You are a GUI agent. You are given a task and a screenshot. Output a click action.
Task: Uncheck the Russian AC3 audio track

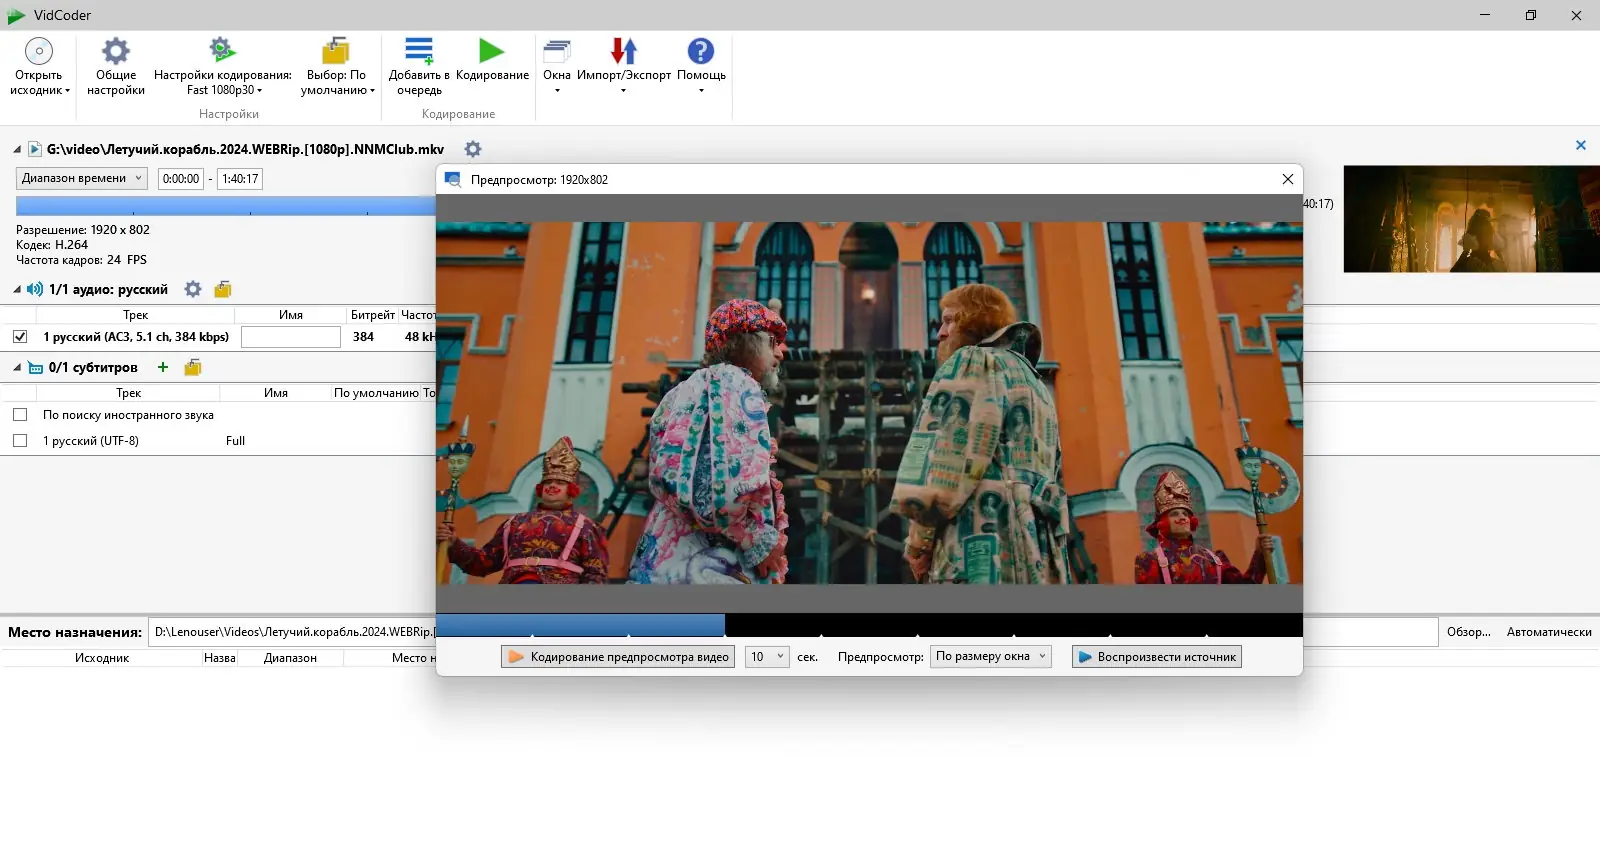pos(20,337)
